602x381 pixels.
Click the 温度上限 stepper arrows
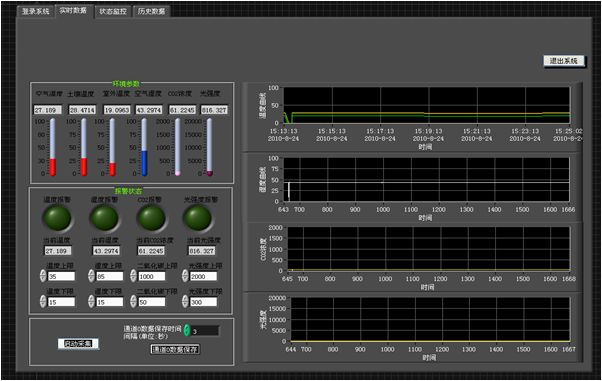click(43, 276)
